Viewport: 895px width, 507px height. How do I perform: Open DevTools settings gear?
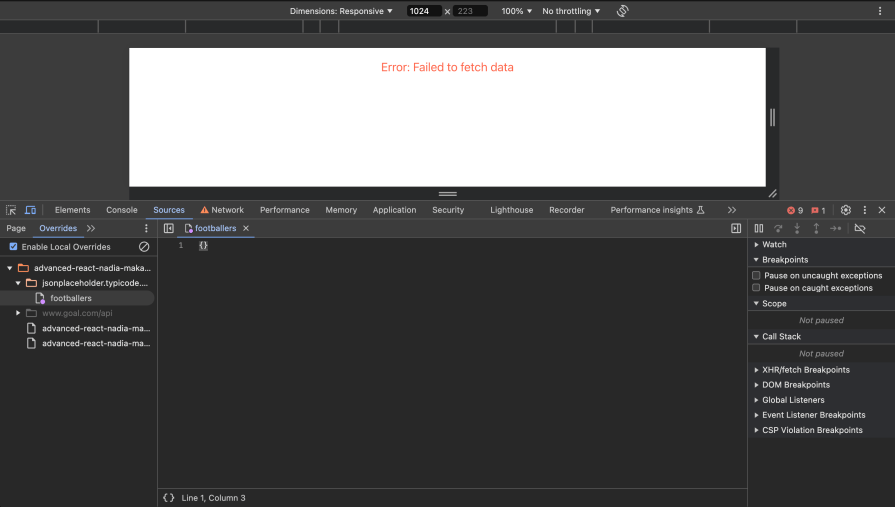pyautogui.click(x=846, y=210)
